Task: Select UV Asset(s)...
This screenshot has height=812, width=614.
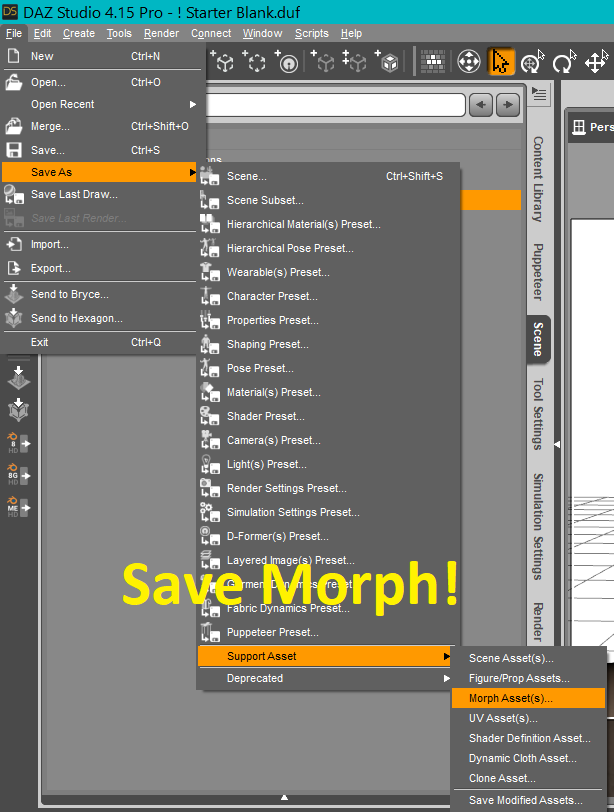Action: tap(528, 718)
